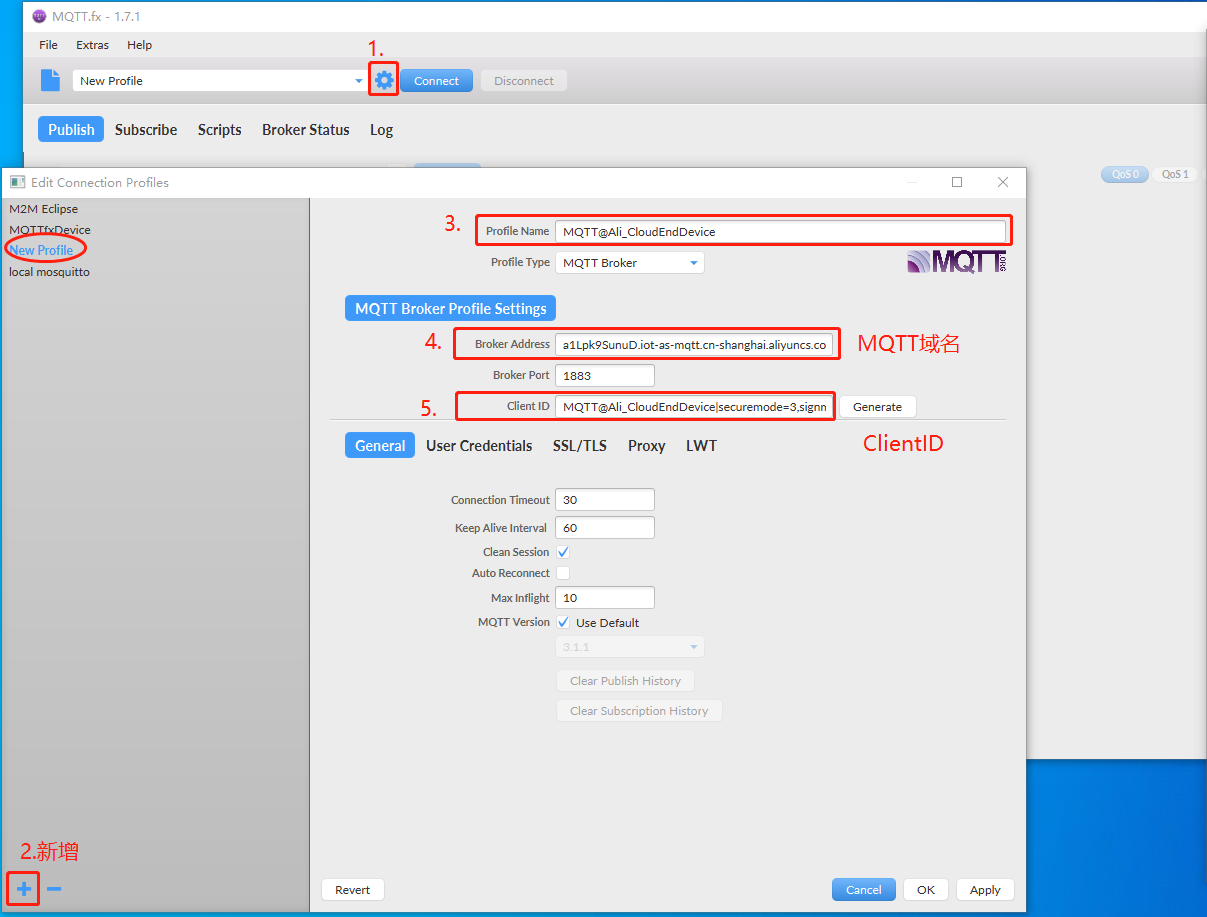Screen dimensions: 1207x917
Task: Open the File menu
Action: [48, 45]
